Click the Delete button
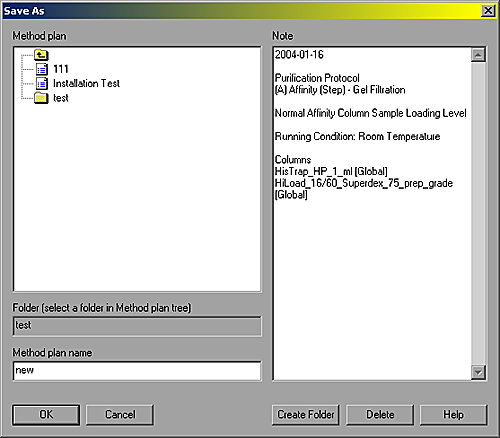500x438 pixels. [380, 415]
